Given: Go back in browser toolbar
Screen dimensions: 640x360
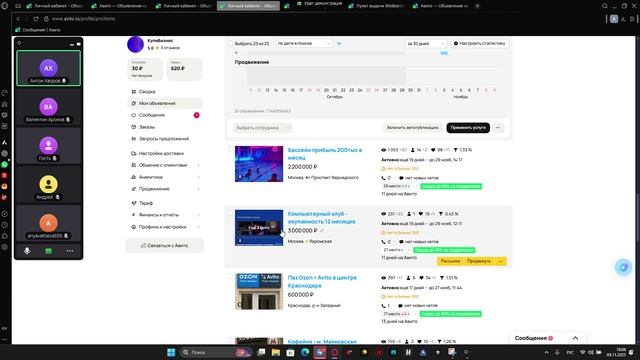Looking at the screenshot, I should tap(18, 19).
